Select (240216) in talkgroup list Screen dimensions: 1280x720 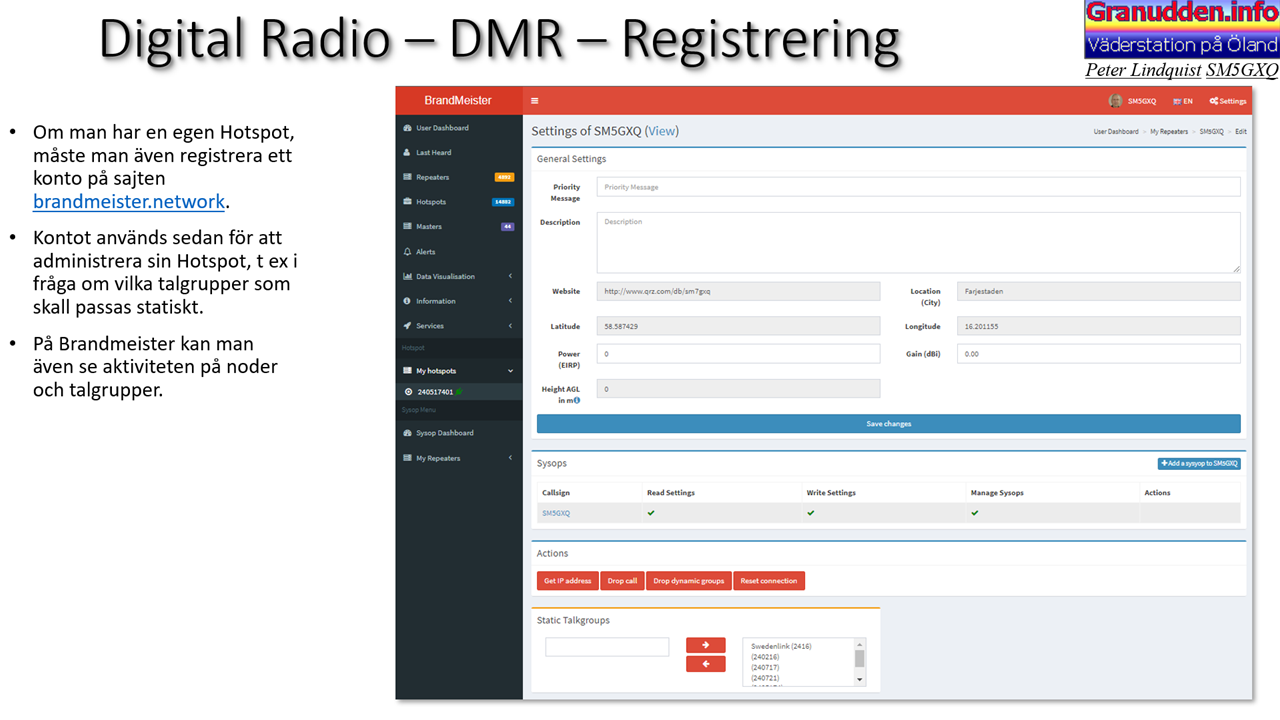point(765,657)
